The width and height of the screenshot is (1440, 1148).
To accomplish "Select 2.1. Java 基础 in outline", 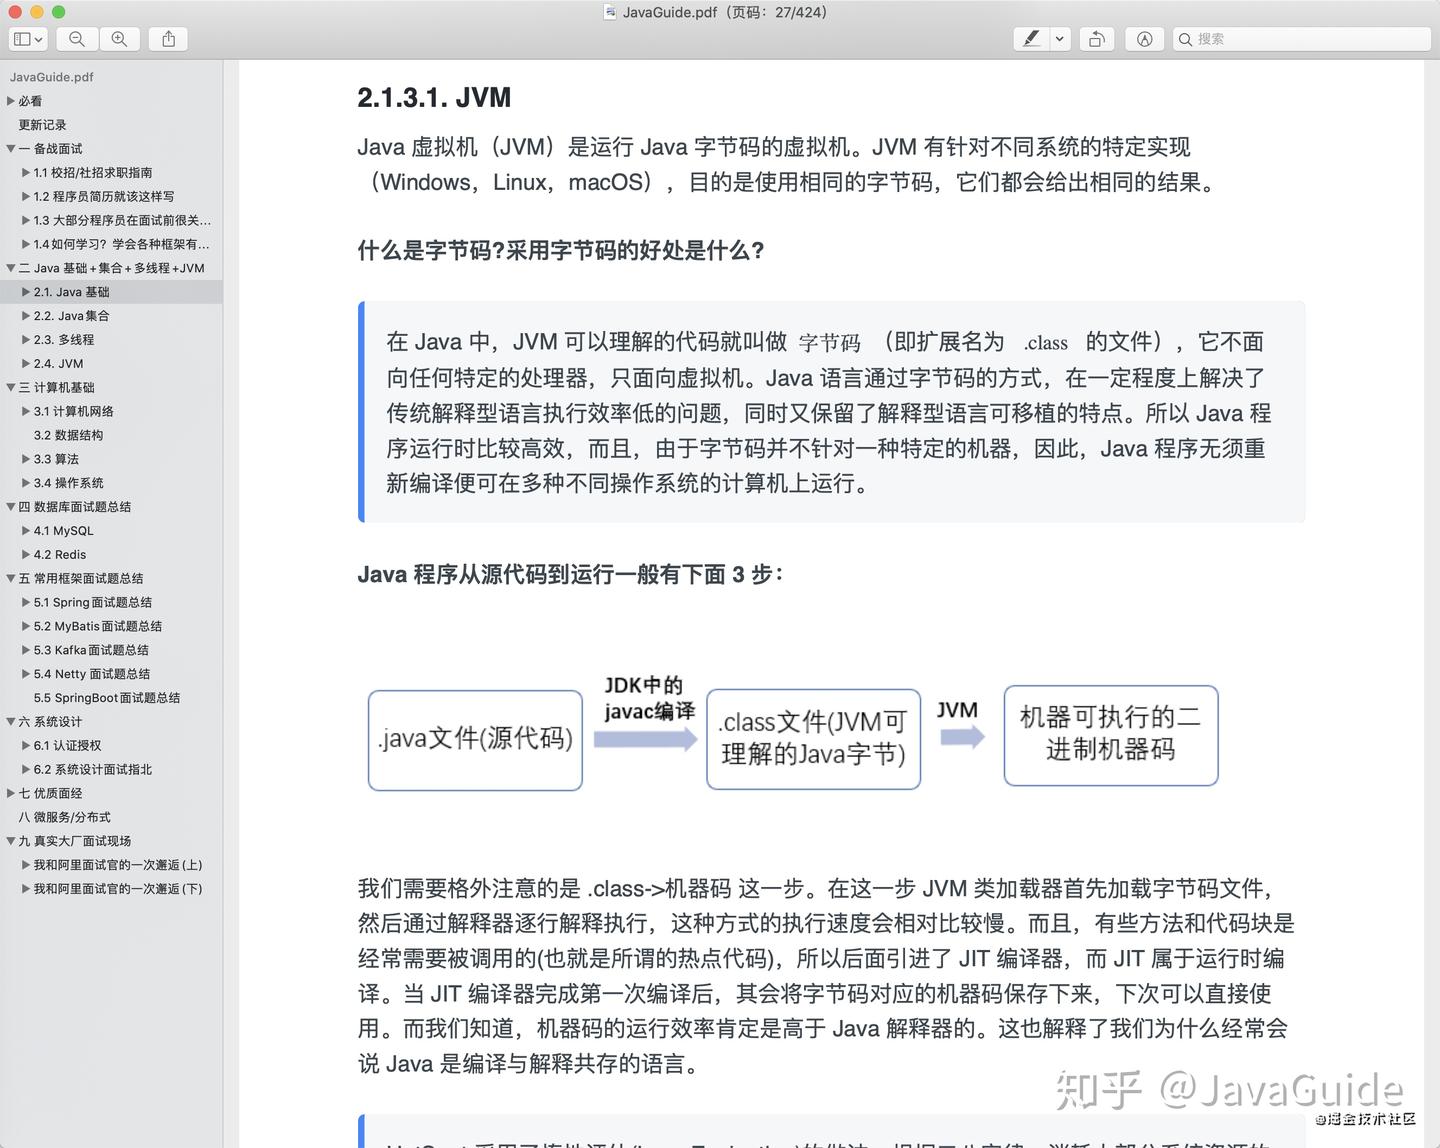I will [x=71, y=292].
